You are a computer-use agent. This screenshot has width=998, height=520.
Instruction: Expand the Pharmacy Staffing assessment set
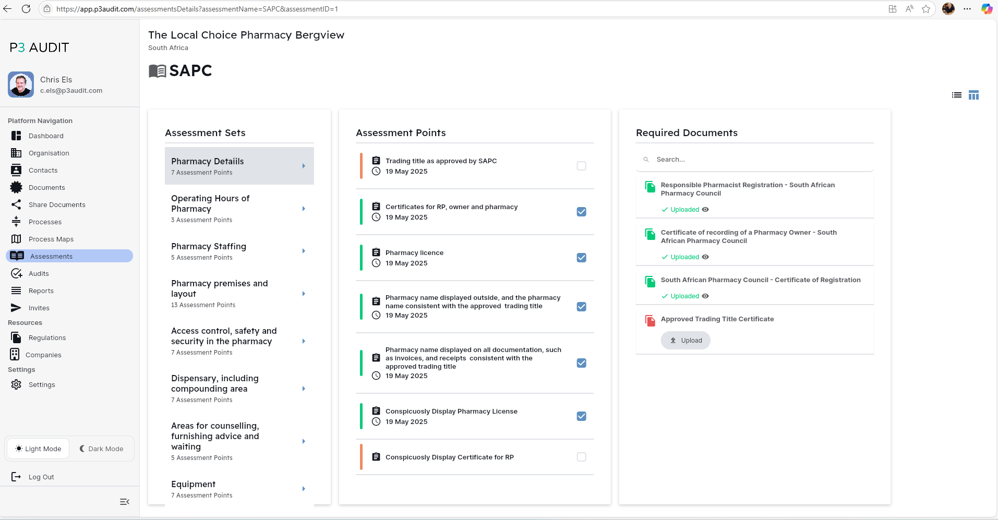coord(304,251)
